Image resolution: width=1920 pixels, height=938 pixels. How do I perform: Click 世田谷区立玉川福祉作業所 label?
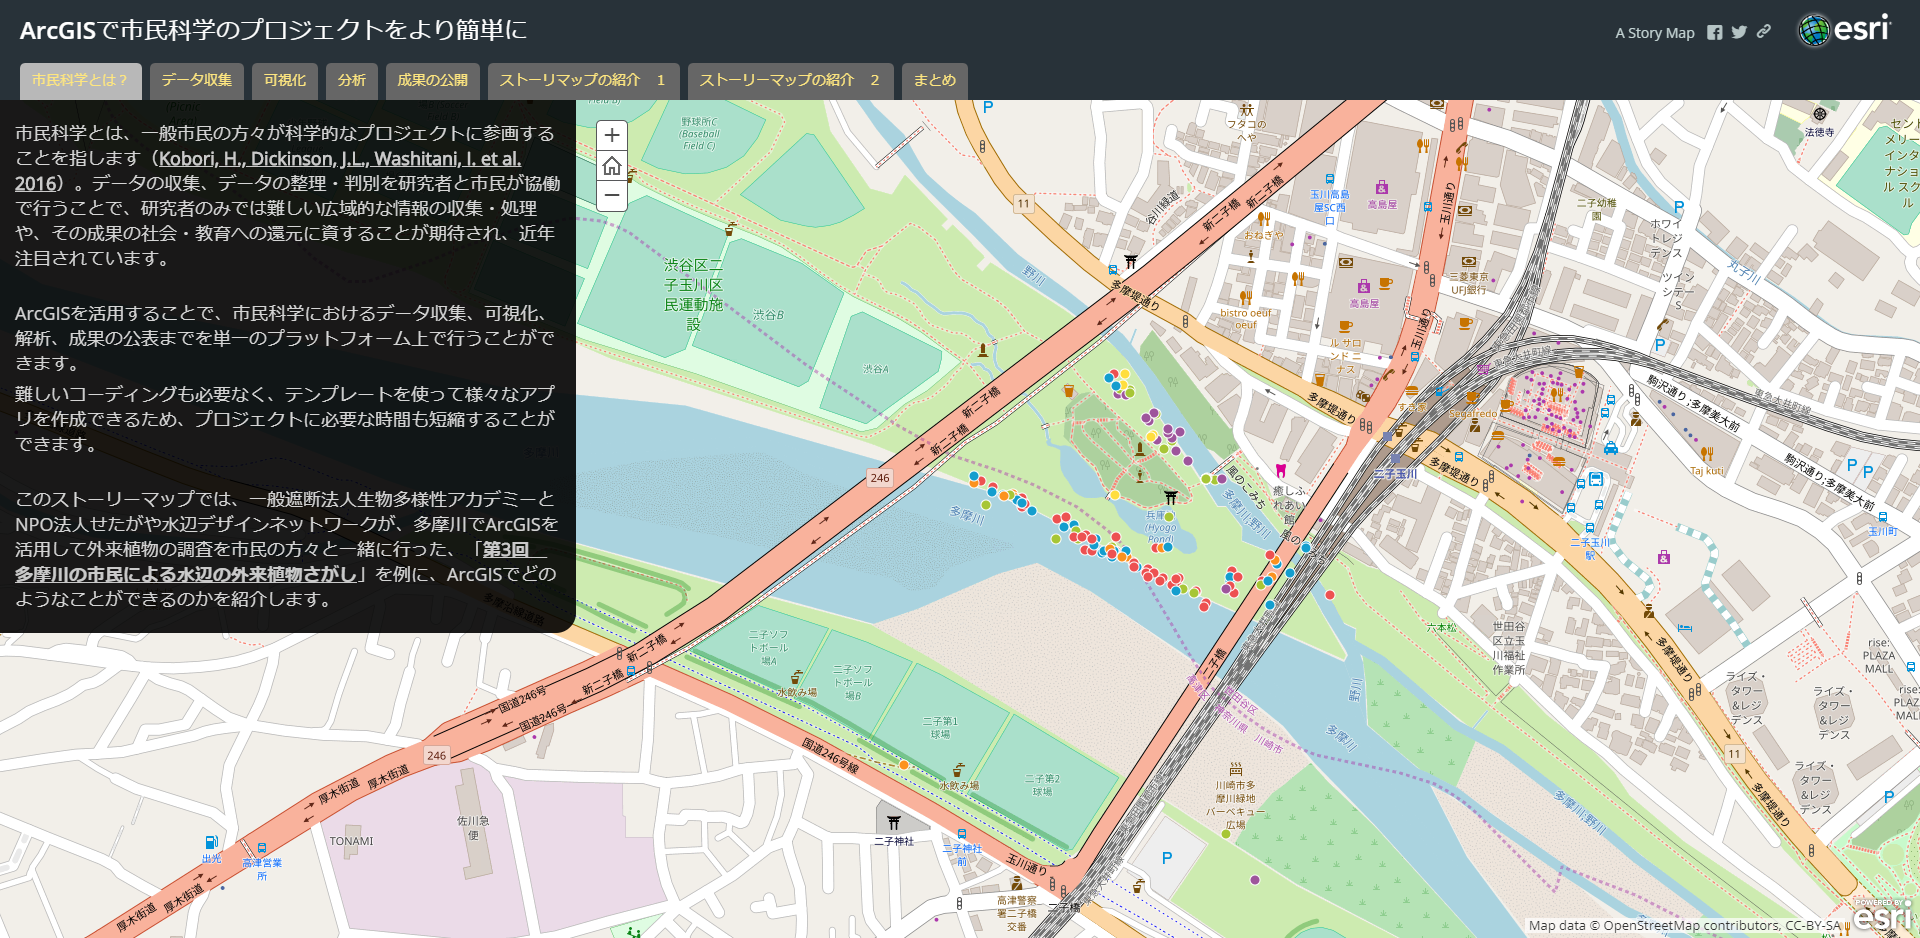[x=1509, y=648]
